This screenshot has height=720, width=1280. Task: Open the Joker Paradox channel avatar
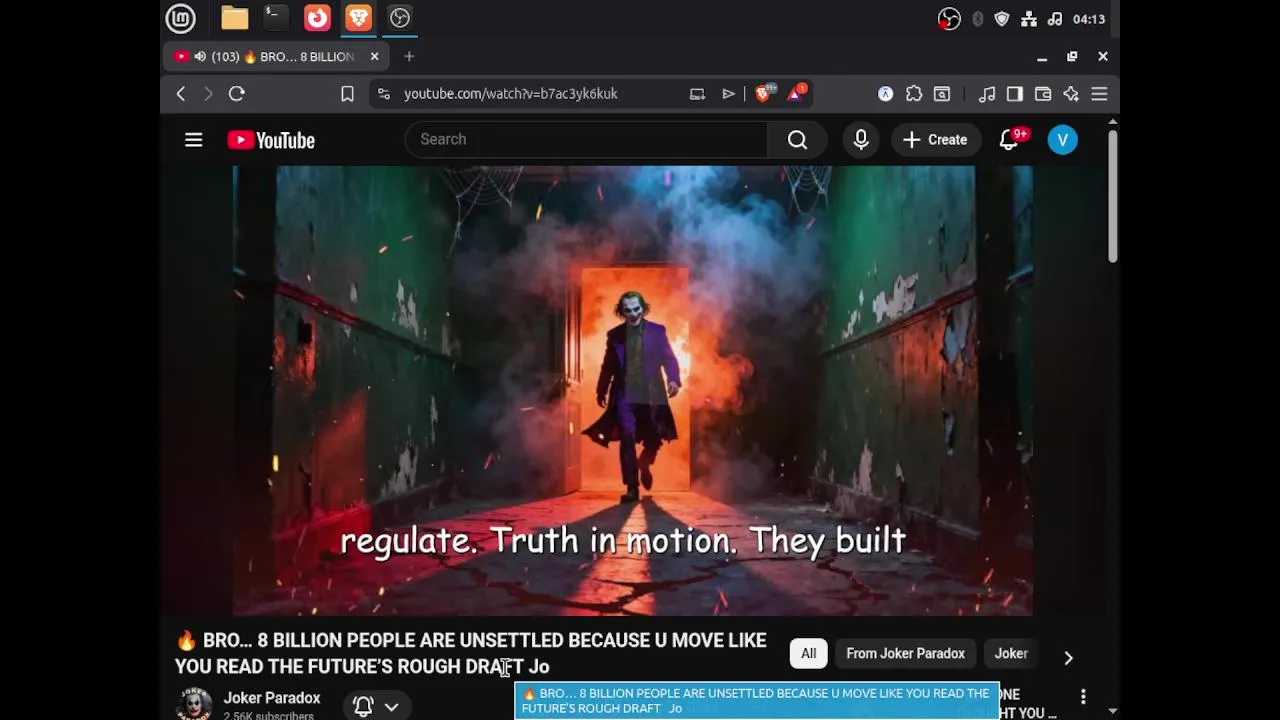(193, 704)
